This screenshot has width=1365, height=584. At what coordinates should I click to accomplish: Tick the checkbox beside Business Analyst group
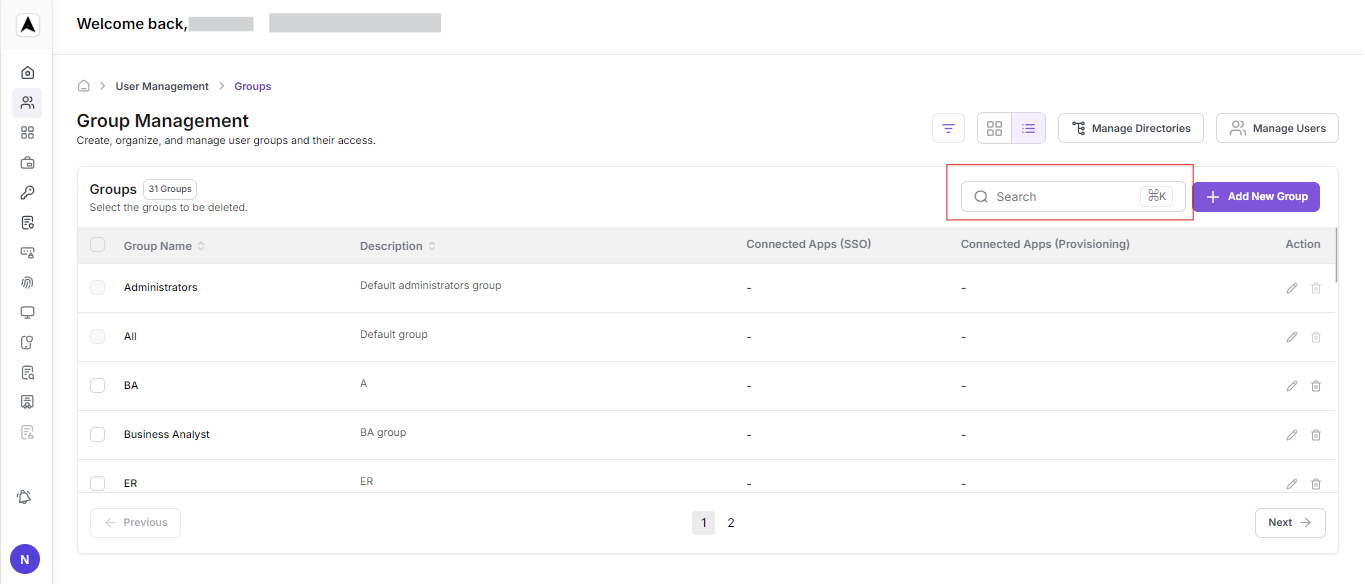tap(97, 434)
